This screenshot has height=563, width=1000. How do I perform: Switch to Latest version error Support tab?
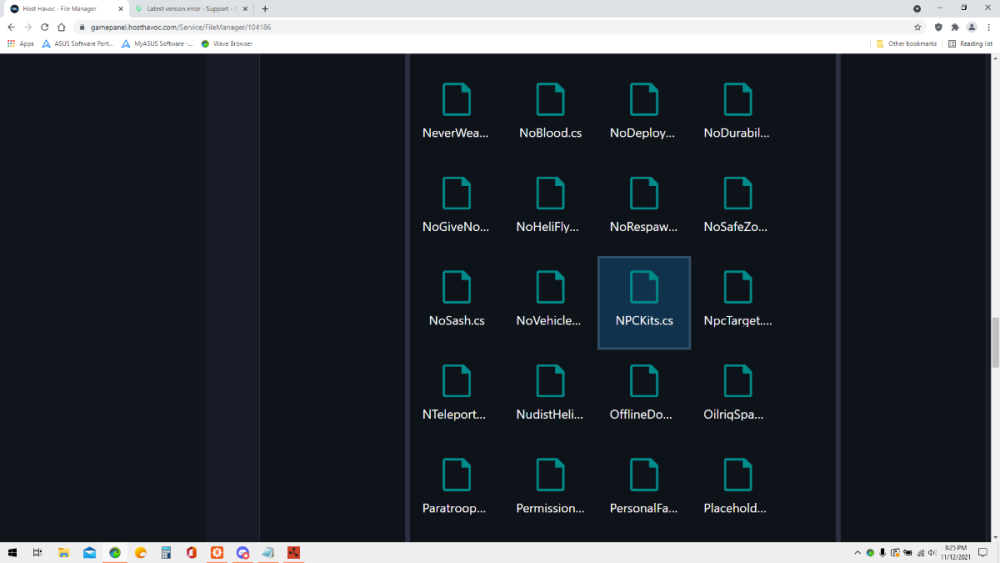(x=190, y=9)
